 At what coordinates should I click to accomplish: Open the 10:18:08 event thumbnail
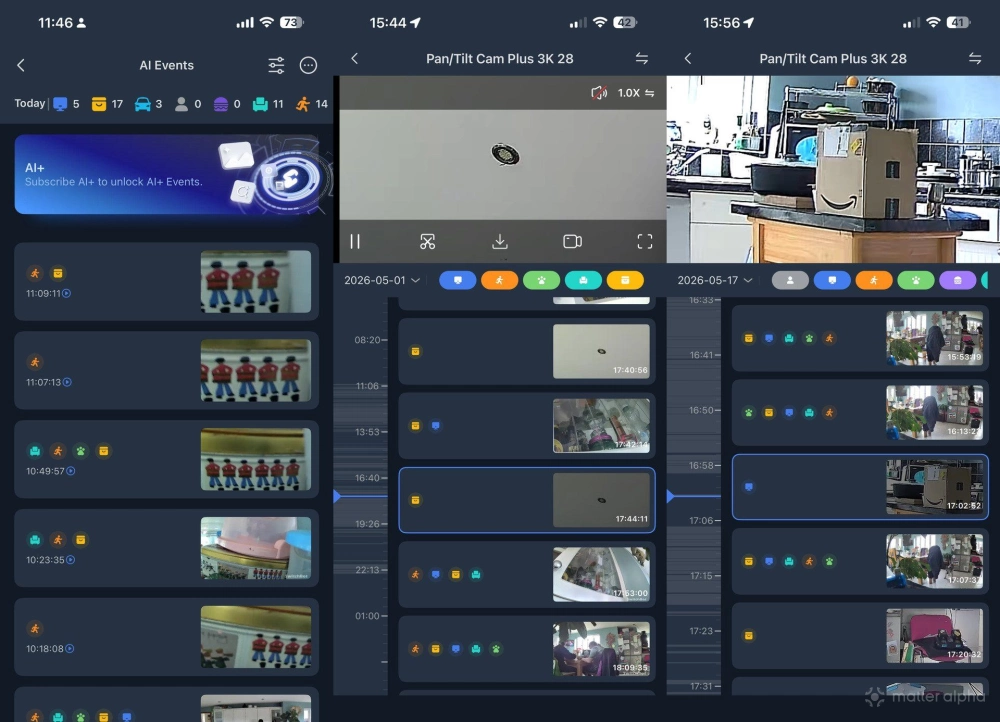click(x=256, y=637)
